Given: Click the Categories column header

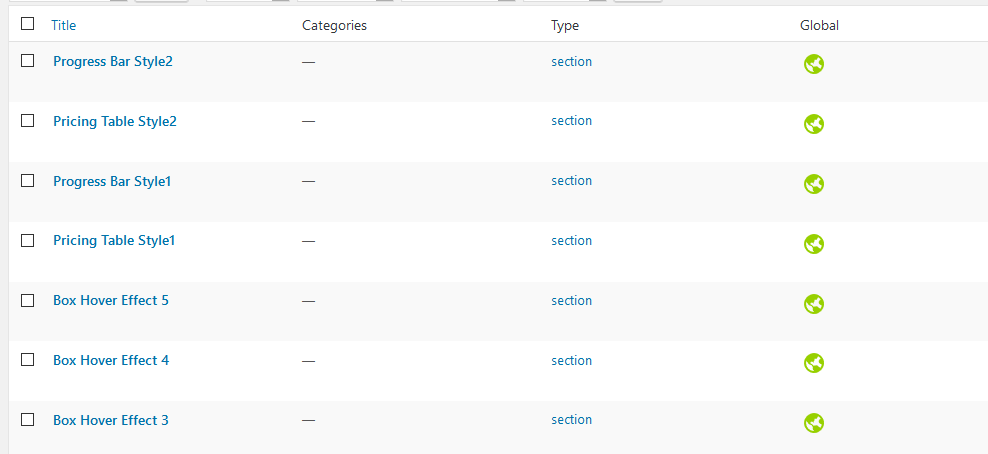Looking at the screenshot, I should point(334,26).
